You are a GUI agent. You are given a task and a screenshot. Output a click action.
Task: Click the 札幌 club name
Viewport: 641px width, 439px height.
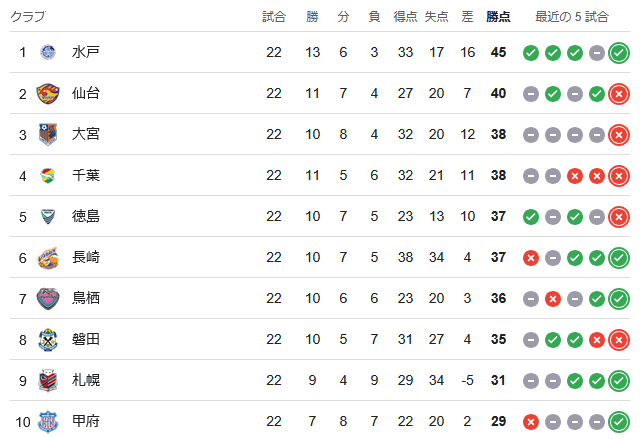(86, 380)
